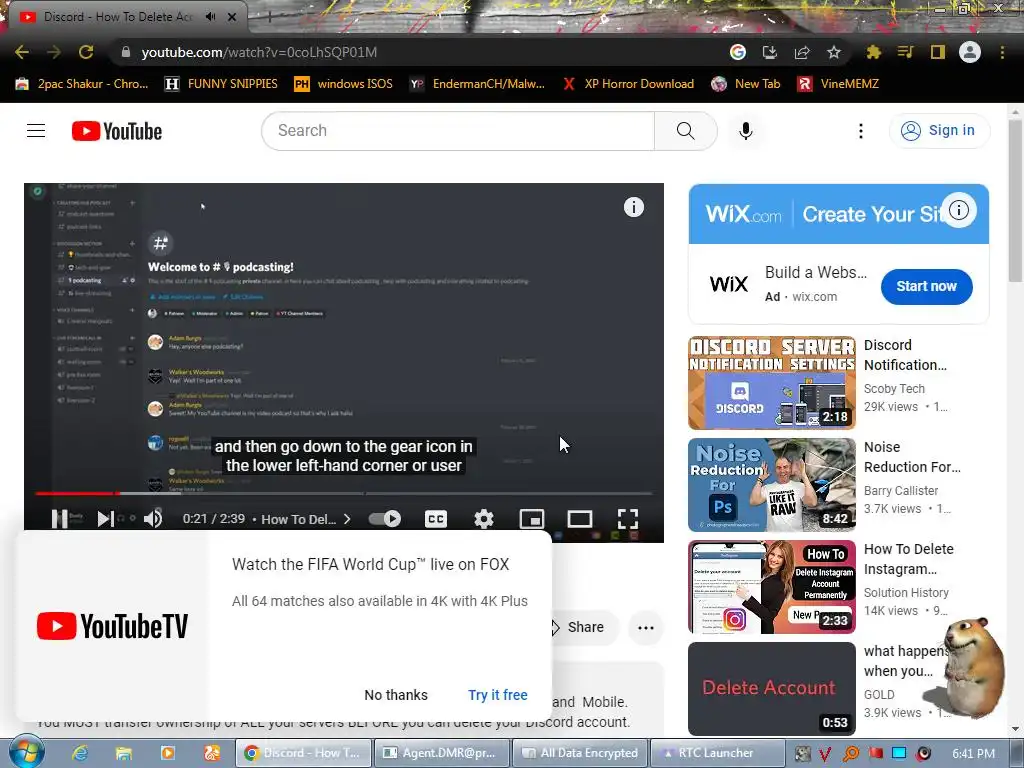
Task: Open Discord Server Notification Settings thumbnail
Action: coord(771,383)
